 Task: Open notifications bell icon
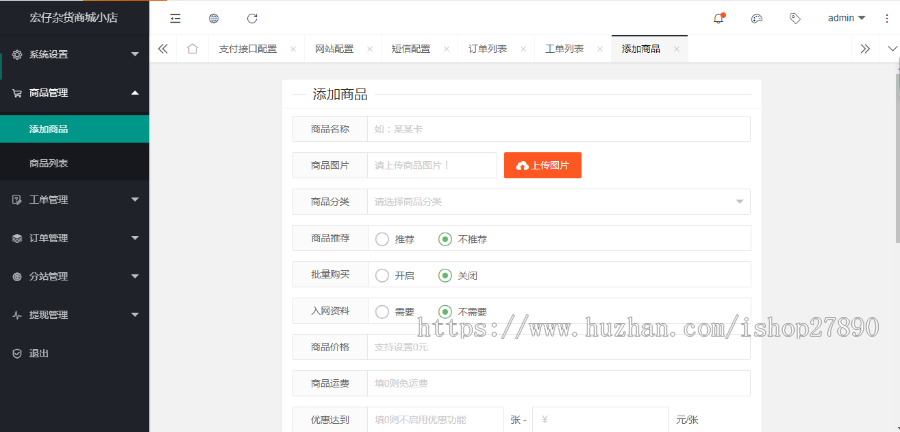tap(719, 18)
